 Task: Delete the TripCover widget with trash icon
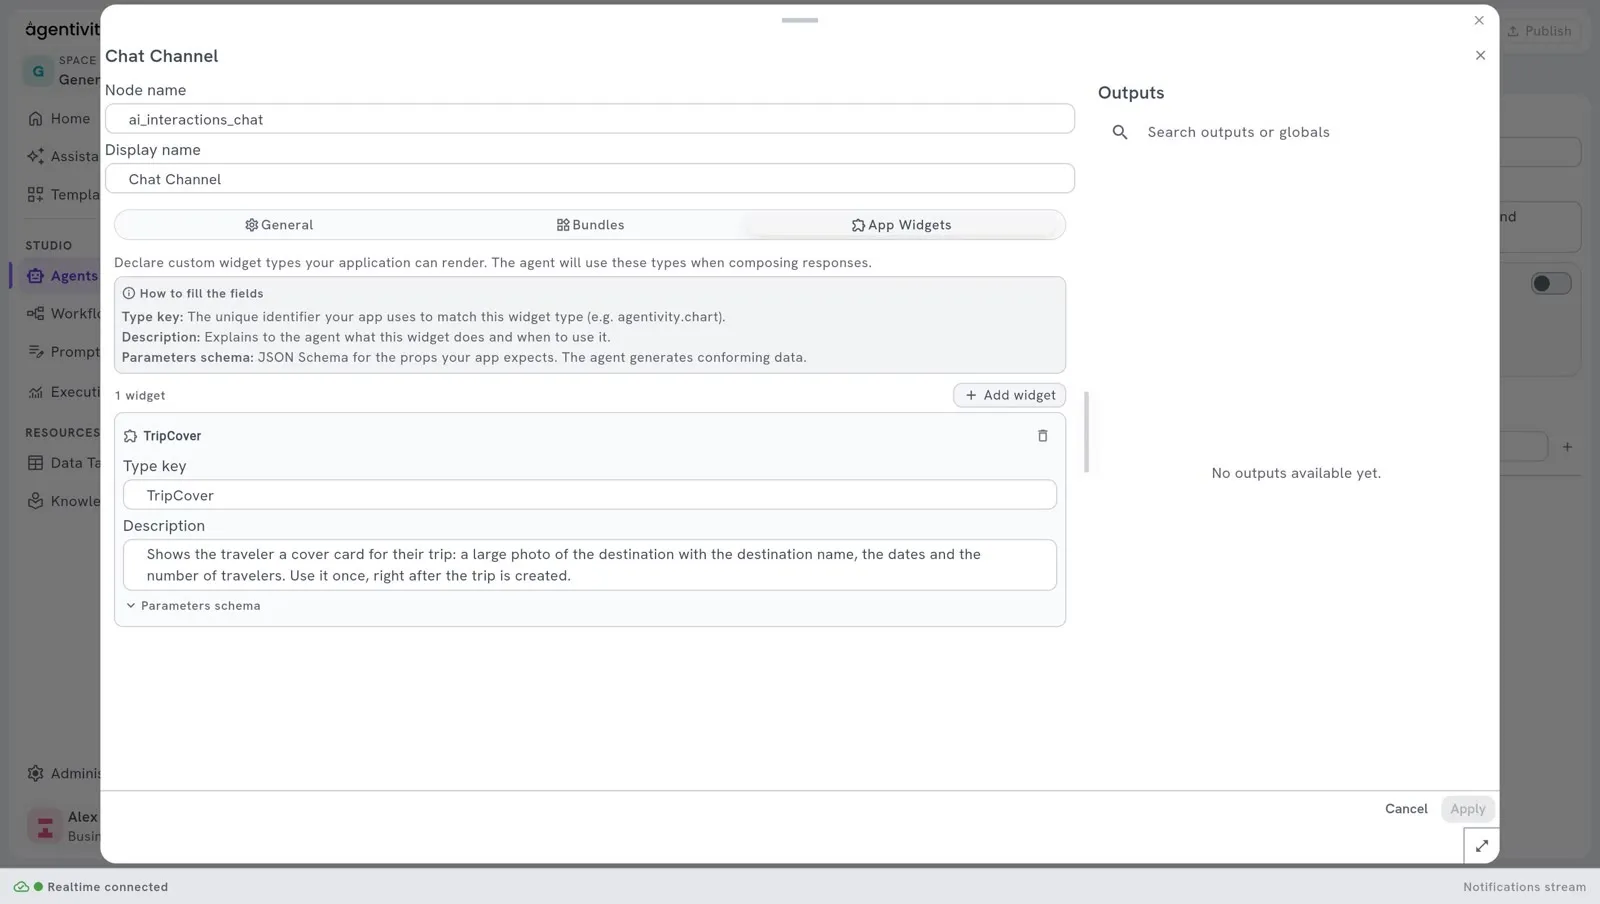(1042, 436)
